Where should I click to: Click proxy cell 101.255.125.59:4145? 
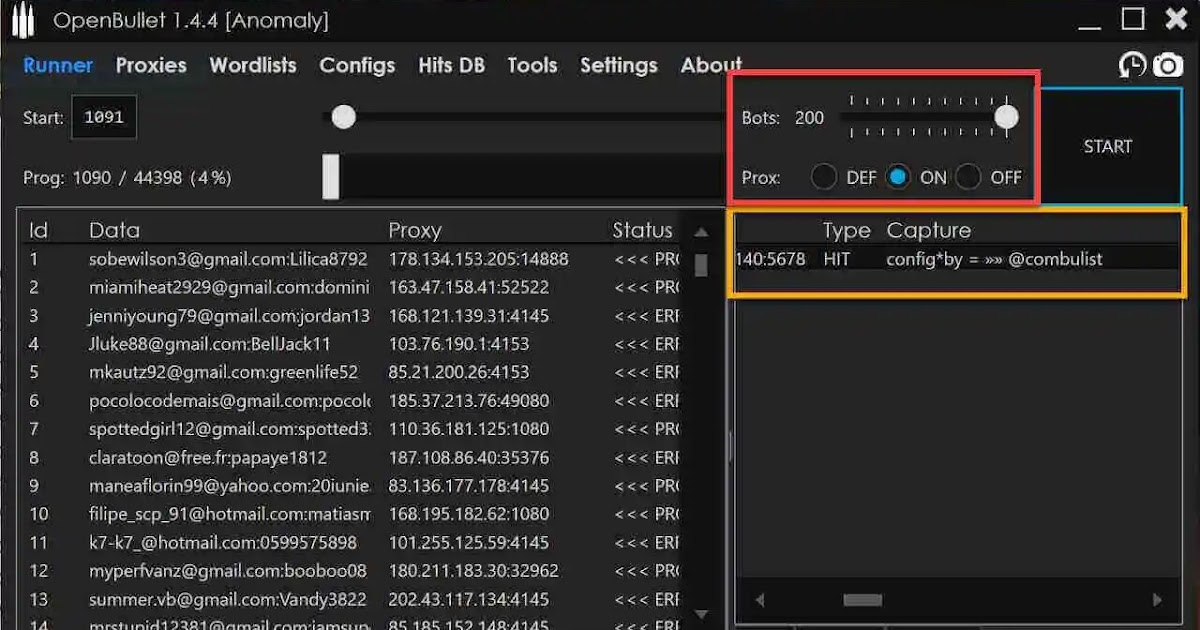tap(468, 543)
